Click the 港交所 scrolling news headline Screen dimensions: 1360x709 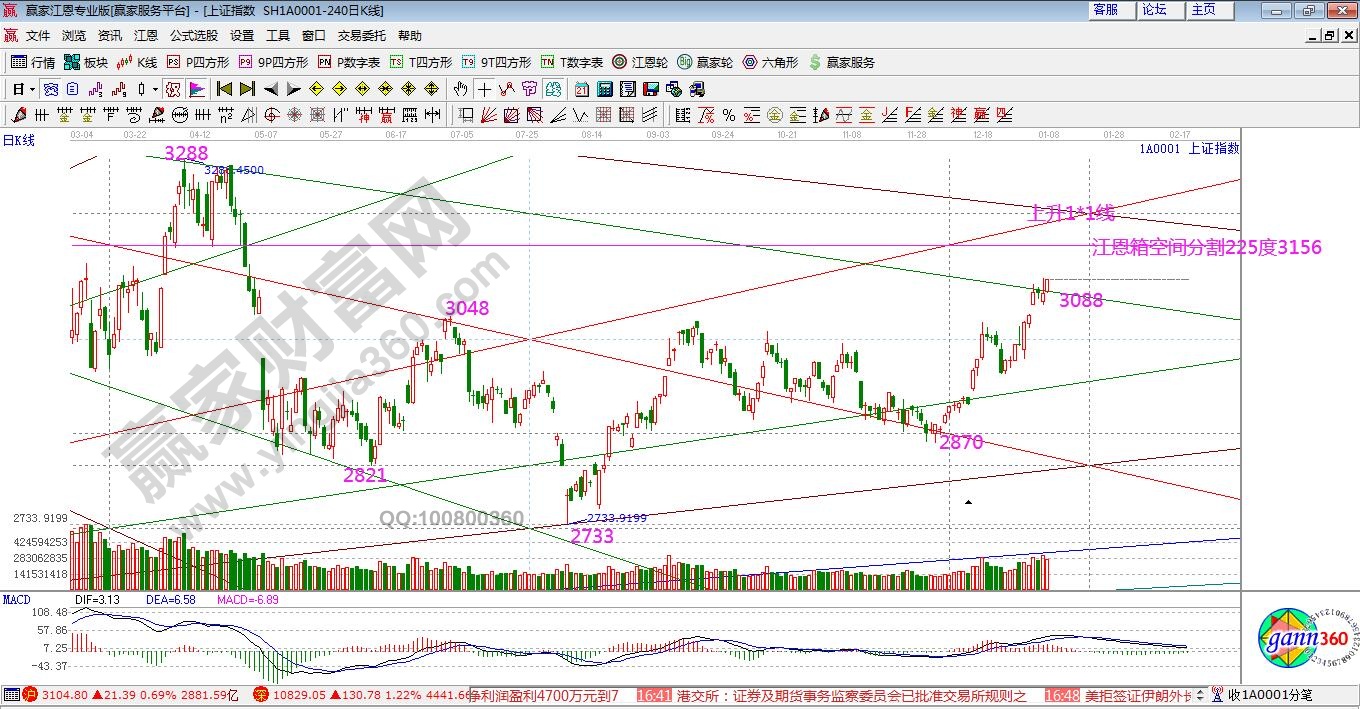[850, 695]
